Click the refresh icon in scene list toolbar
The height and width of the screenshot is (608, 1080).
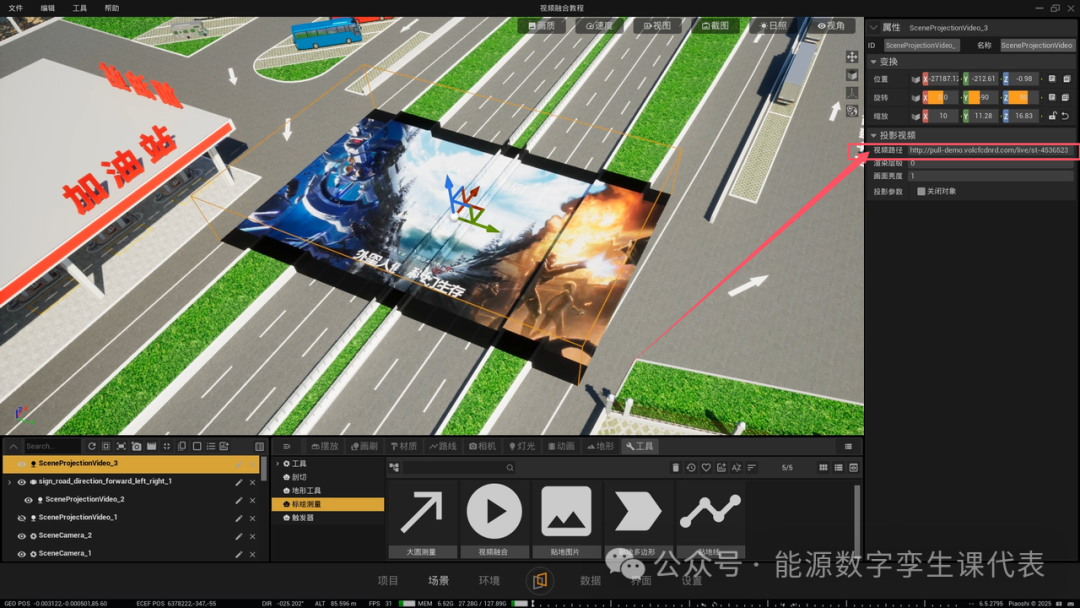(92, 446)
